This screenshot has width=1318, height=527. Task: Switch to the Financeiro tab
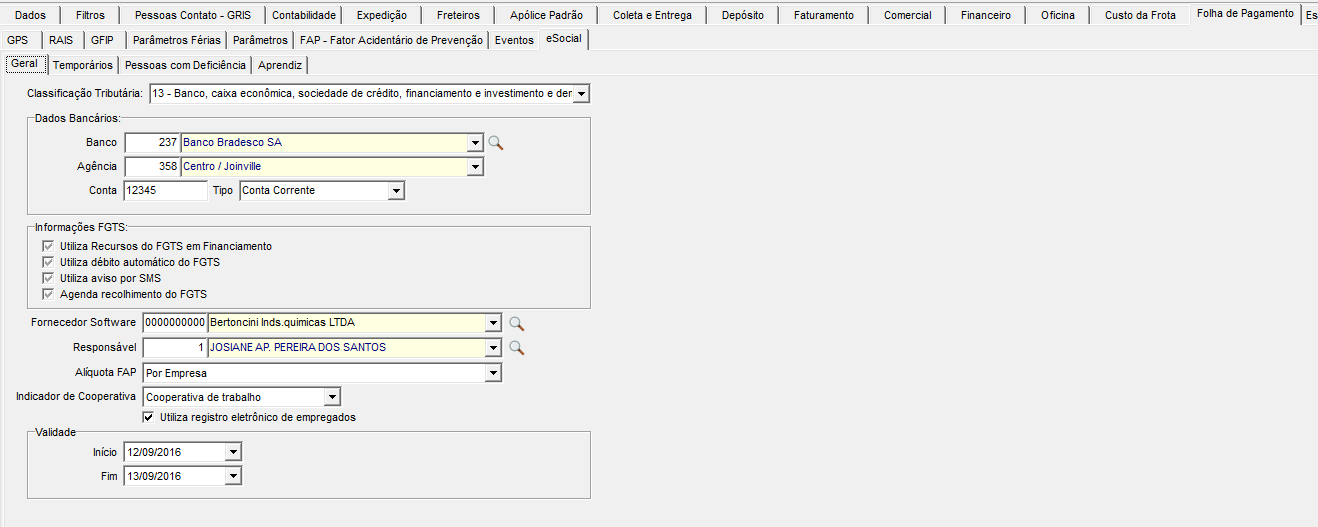(985, 15)
